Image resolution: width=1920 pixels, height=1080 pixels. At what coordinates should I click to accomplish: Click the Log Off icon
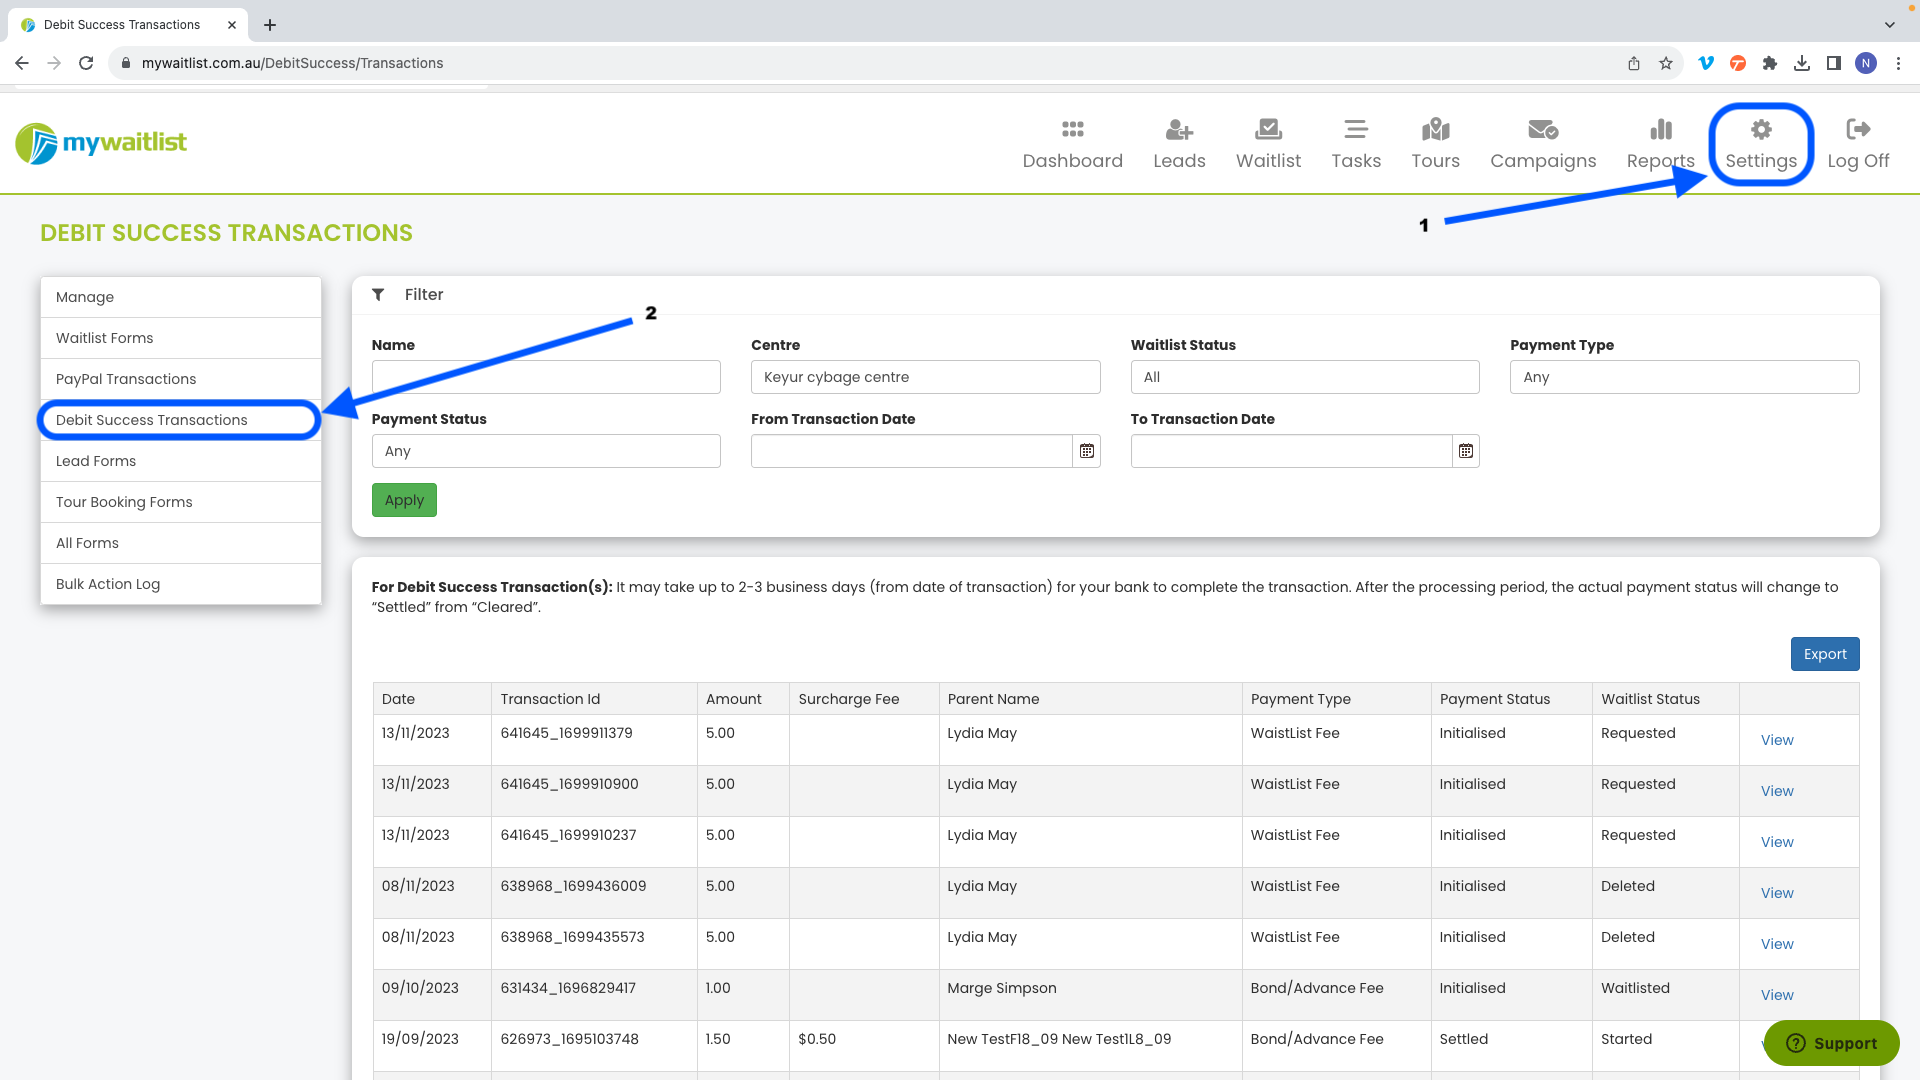1858,130
